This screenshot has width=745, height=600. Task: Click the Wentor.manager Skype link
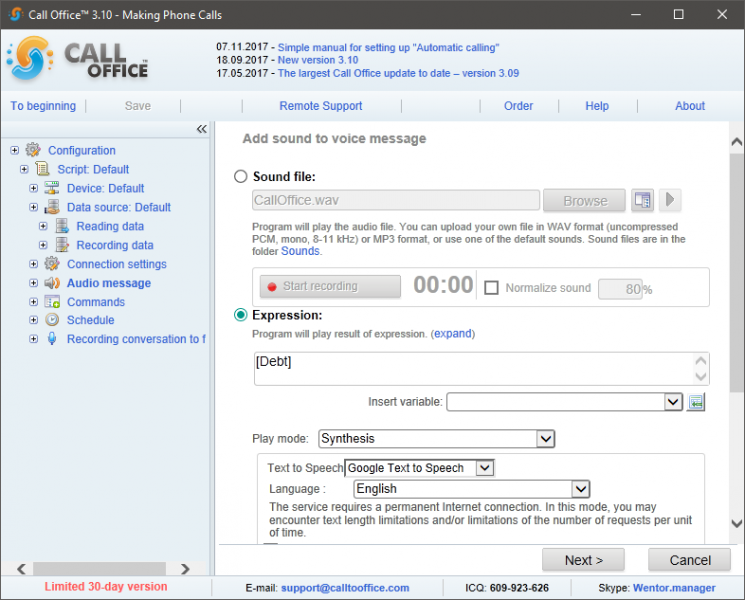click(x=674, y=588)
